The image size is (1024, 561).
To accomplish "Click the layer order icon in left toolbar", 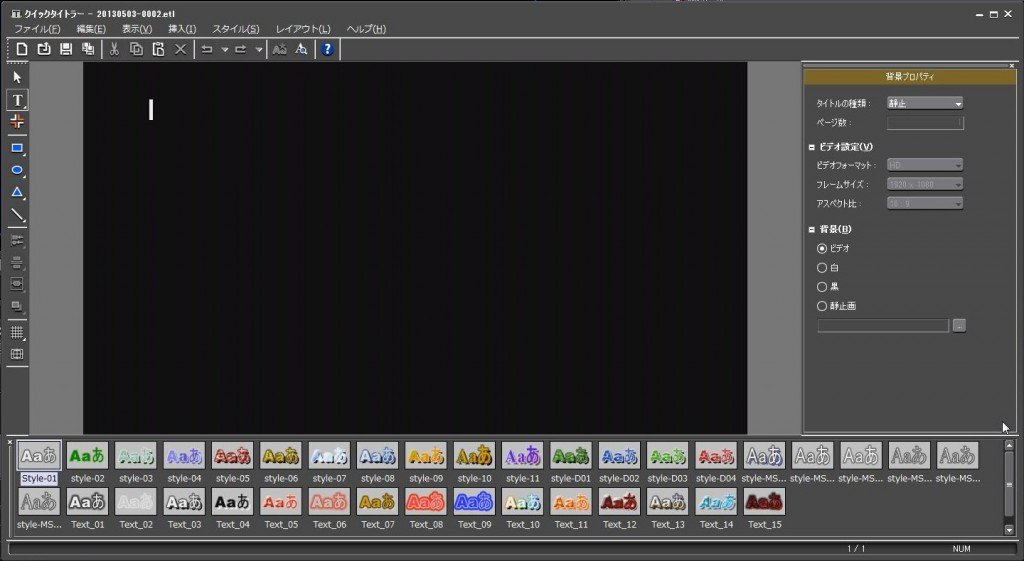I will point(18,306).
